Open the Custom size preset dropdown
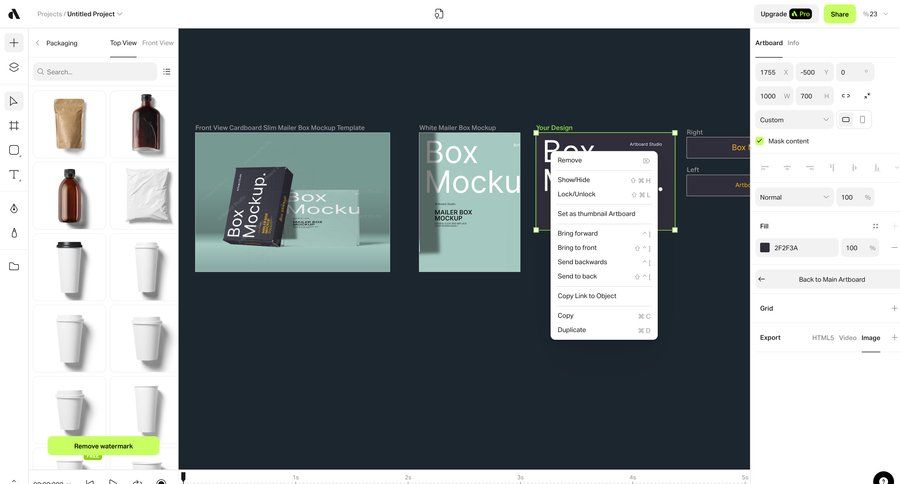The width and height of the screenshot is (900, 484). [x=794, y=120]
